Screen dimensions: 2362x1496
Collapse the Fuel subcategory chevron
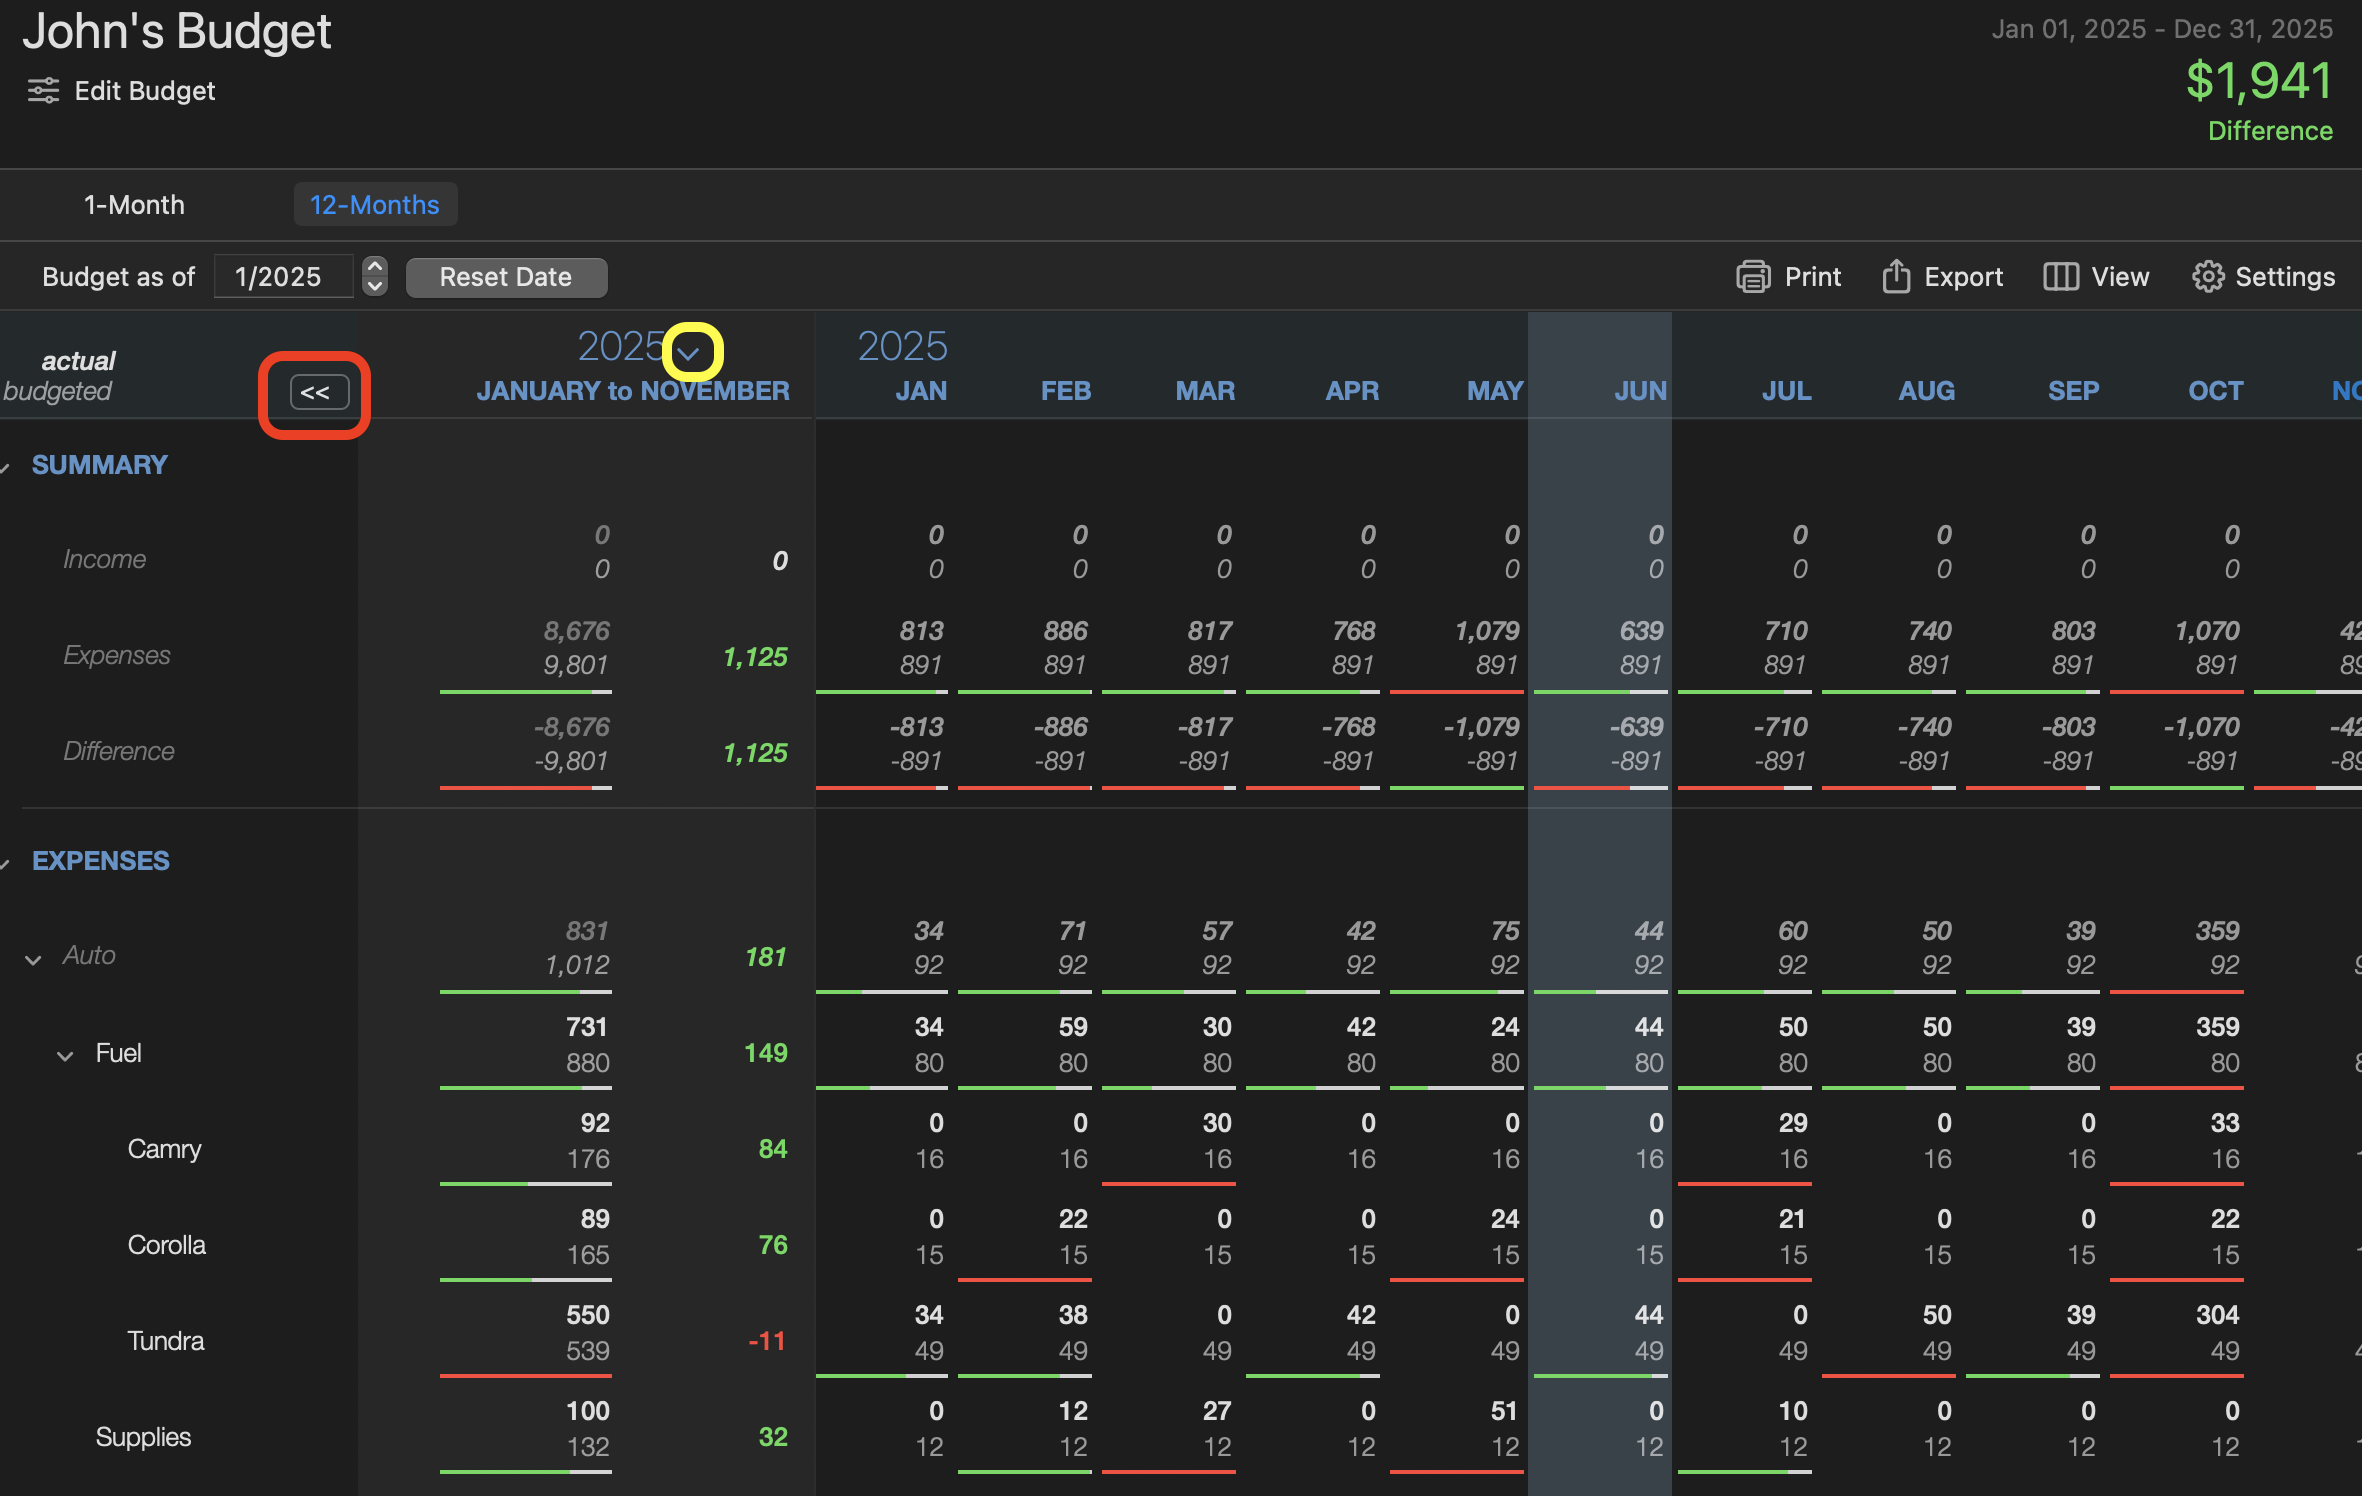[65, 1056]
